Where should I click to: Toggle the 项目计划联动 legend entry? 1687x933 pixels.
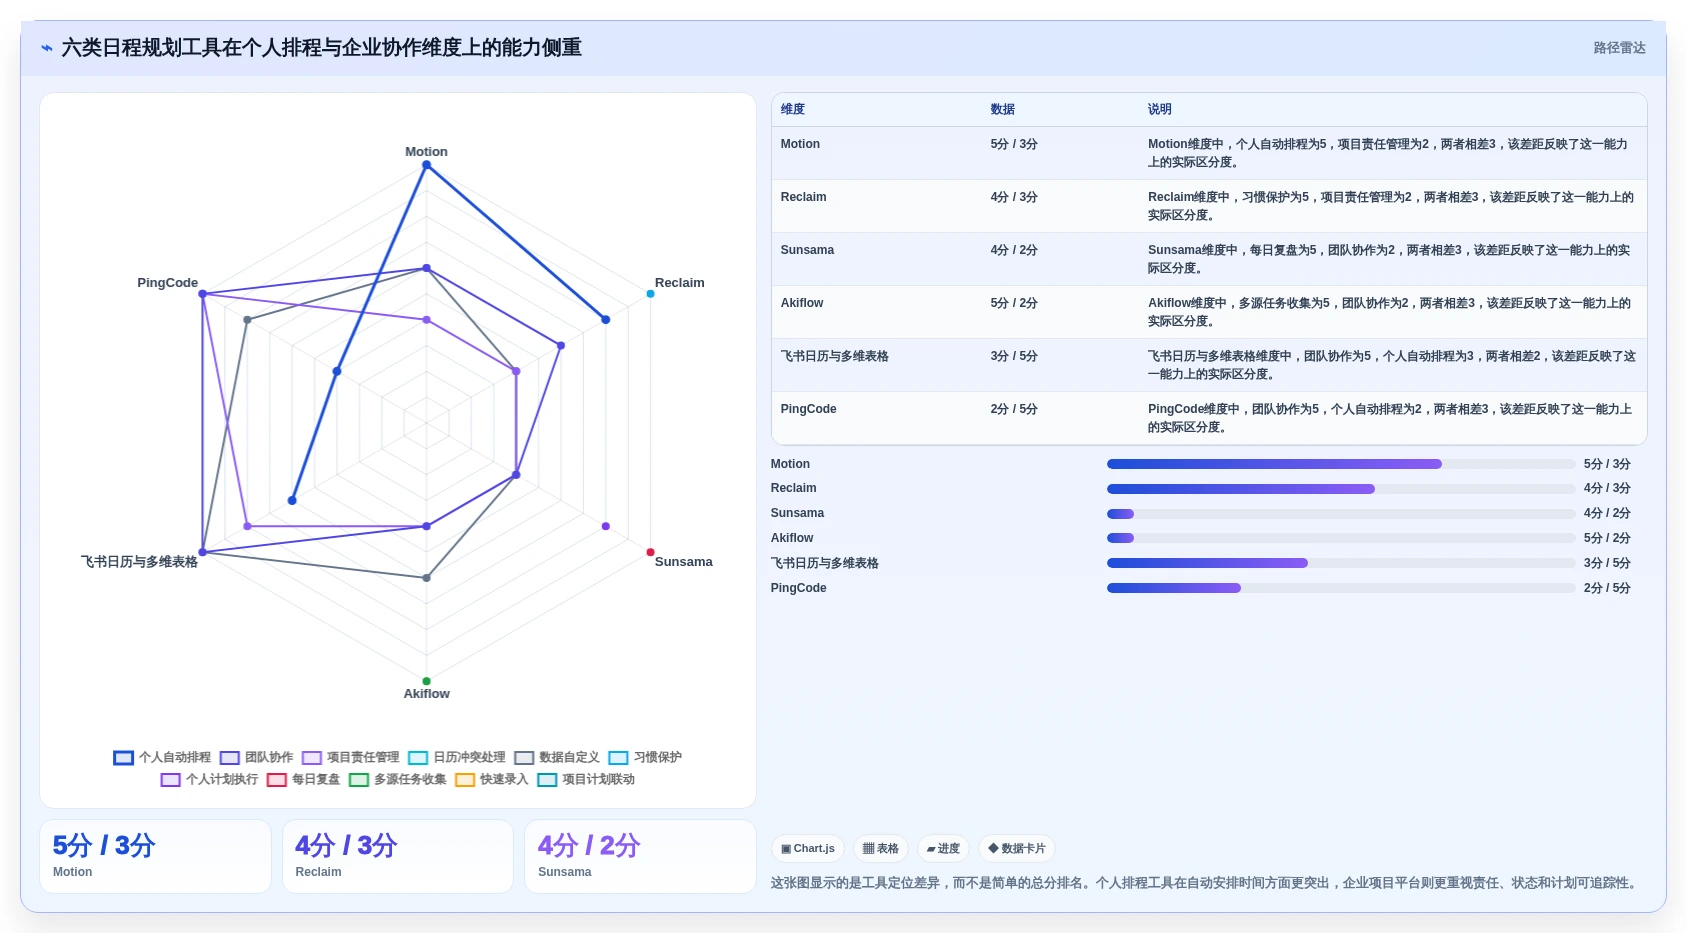pos(586,780)
